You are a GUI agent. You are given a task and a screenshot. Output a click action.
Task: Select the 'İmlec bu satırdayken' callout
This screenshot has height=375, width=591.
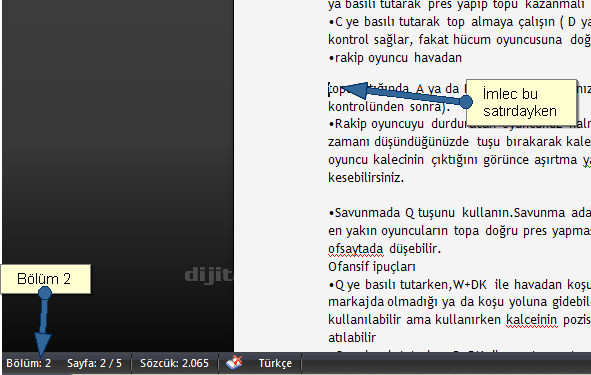tap(522, 102)
